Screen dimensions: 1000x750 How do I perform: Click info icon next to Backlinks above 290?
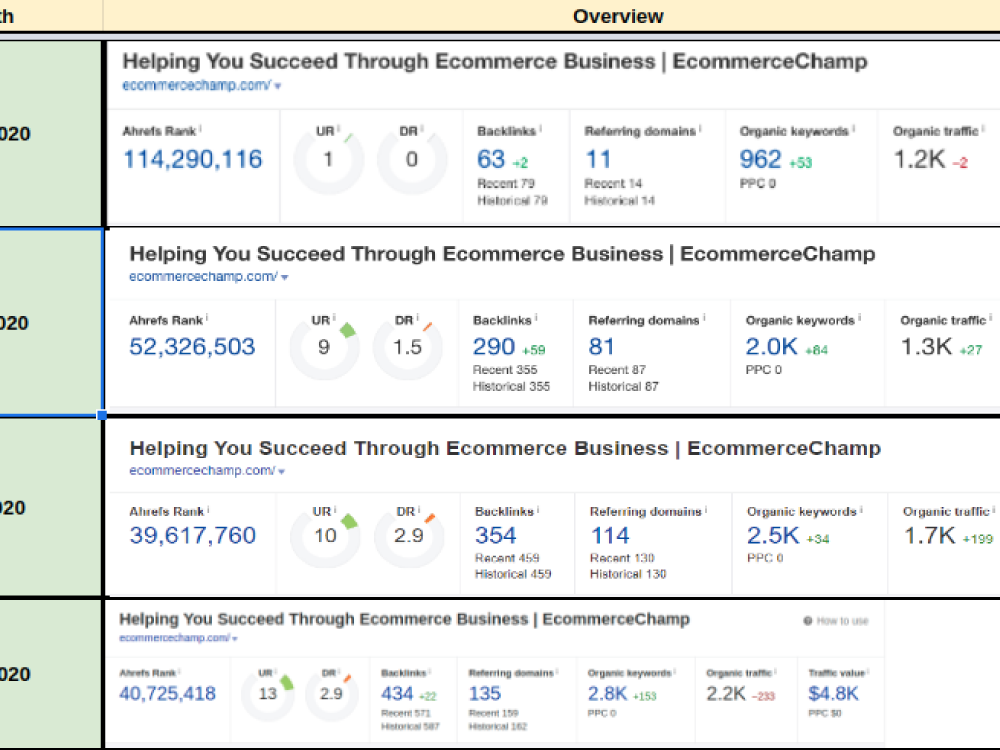[x=537, y=319]
